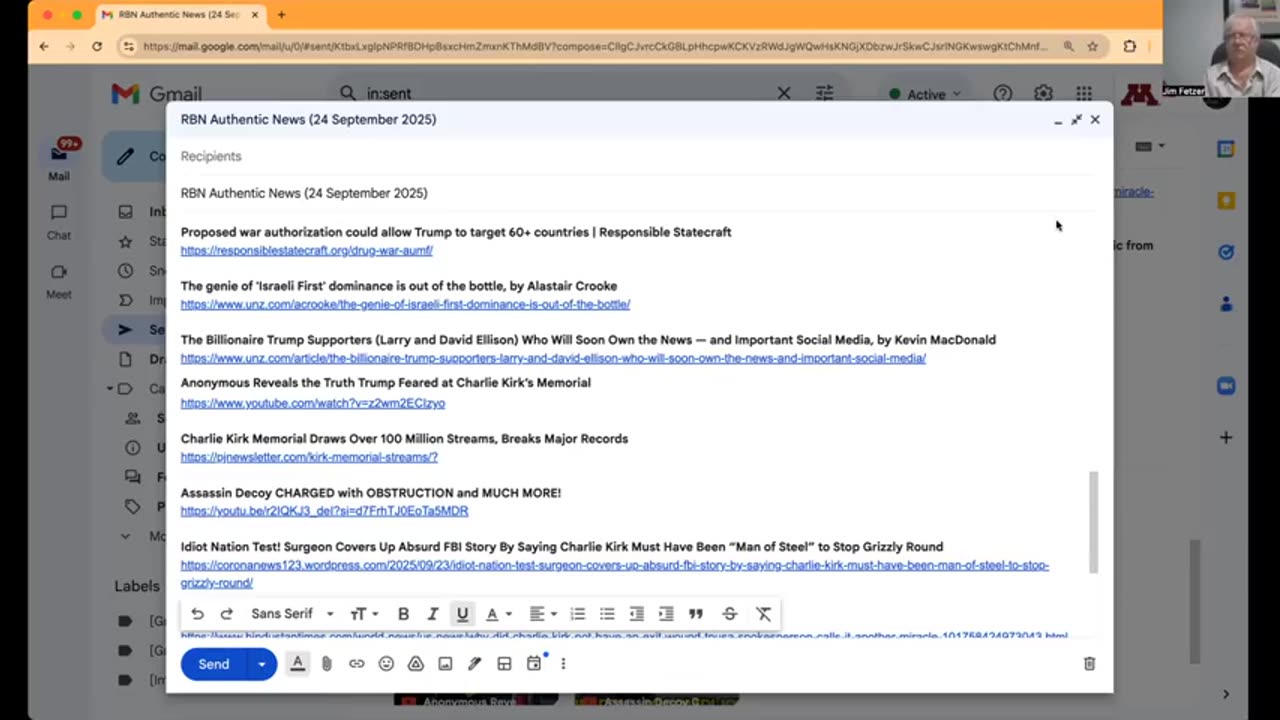Insert a signature with pen icon

(x=474, y=664)
